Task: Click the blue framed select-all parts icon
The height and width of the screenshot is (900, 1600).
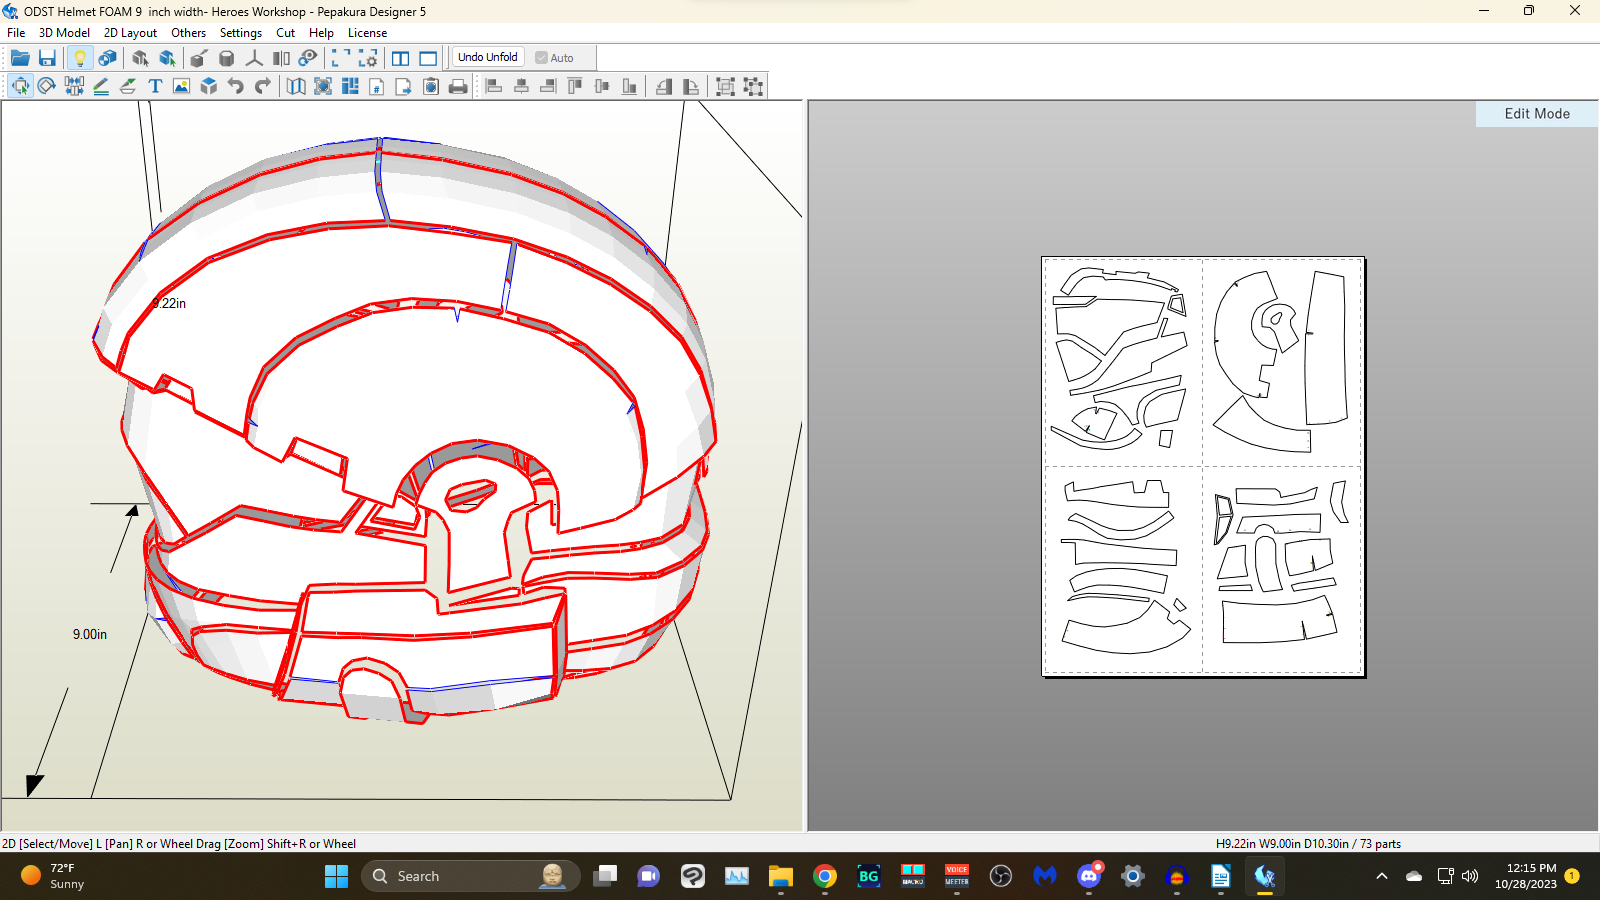Action: (323, 86)
